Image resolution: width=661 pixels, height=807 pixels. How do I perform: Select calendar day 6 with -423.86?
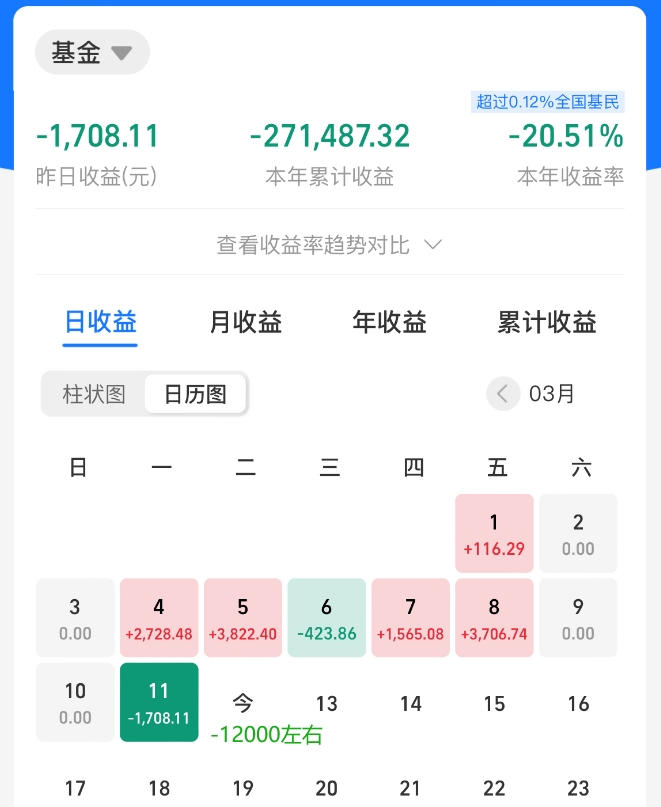327,618
